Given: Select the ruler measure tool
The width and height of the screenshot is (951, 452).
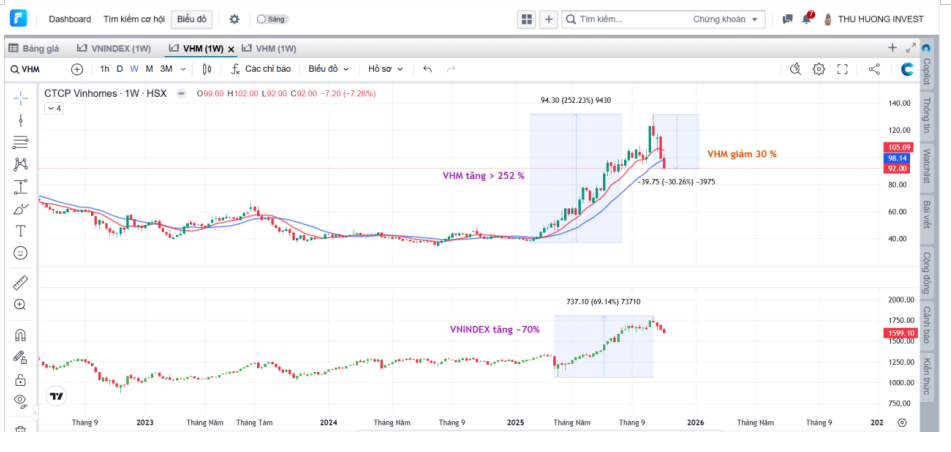Looking at the screenshot, I should point(20,281).
